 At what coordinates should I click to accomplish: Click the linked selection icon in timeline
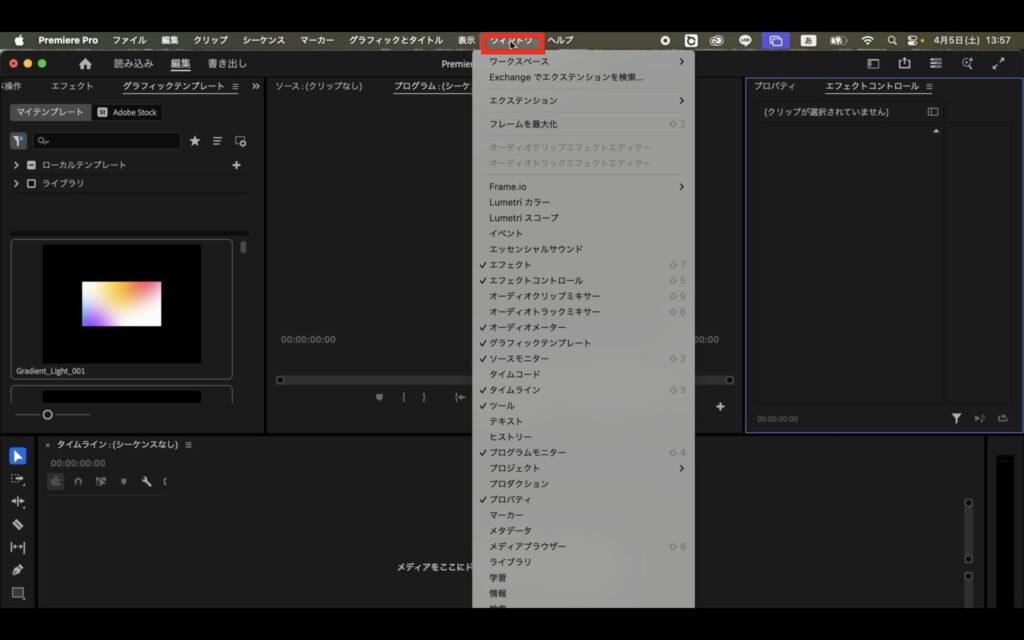pyautogui.click(x=101, y=481)
